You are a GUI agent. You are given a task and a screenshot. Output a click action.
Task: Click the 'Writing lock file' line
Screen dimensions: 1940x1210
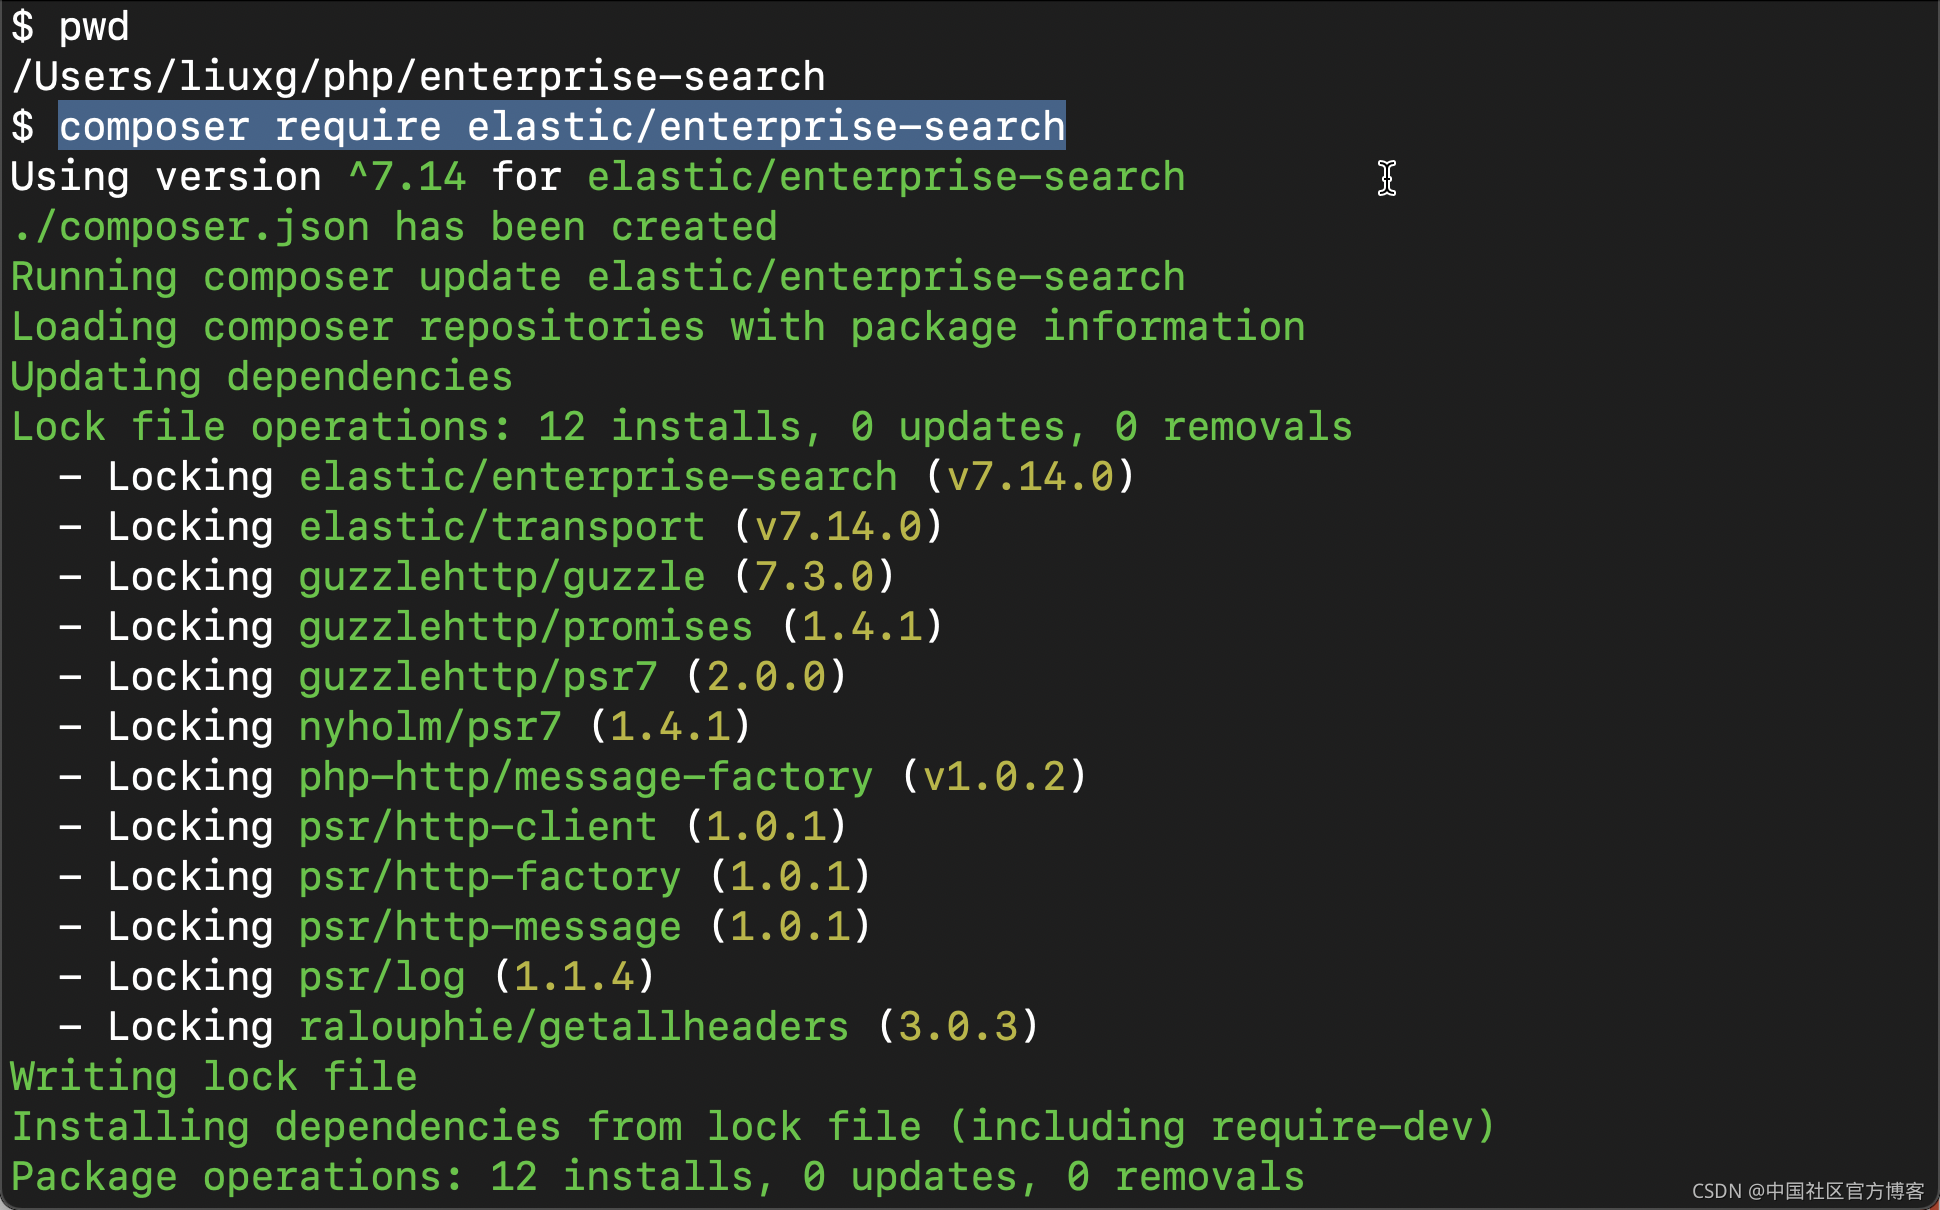[x=214, y=1077]
